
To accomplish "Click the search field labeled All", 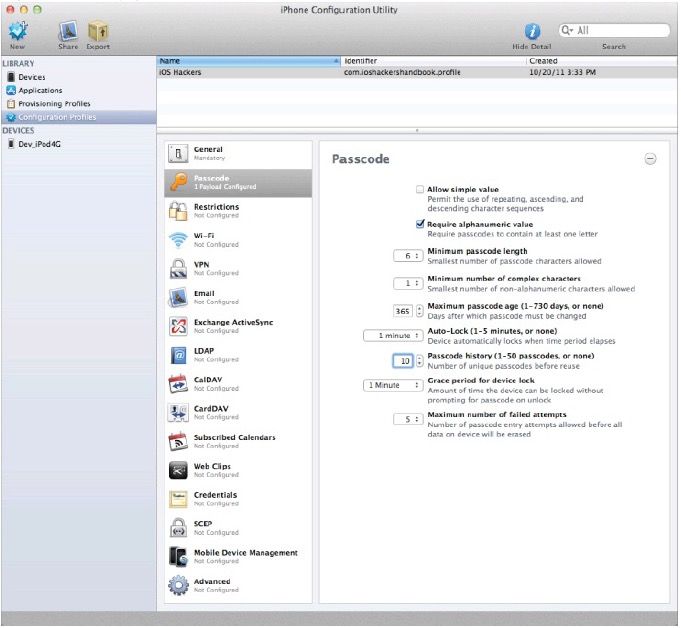I will pyautogui.click(x=614, y=30).
